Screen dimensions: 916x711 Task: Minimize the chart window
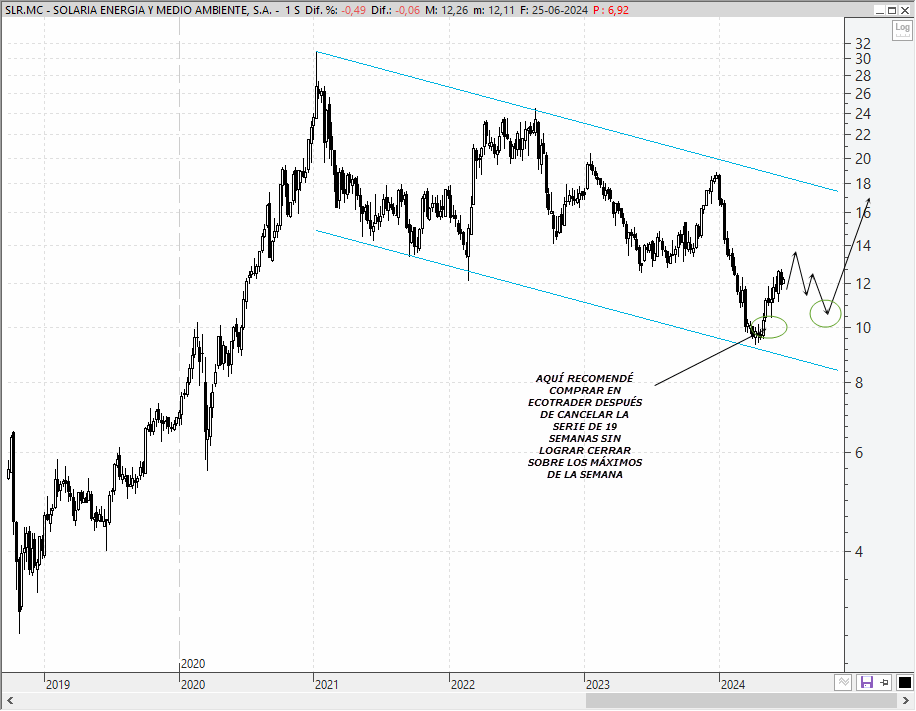click(x=880, y=10)
